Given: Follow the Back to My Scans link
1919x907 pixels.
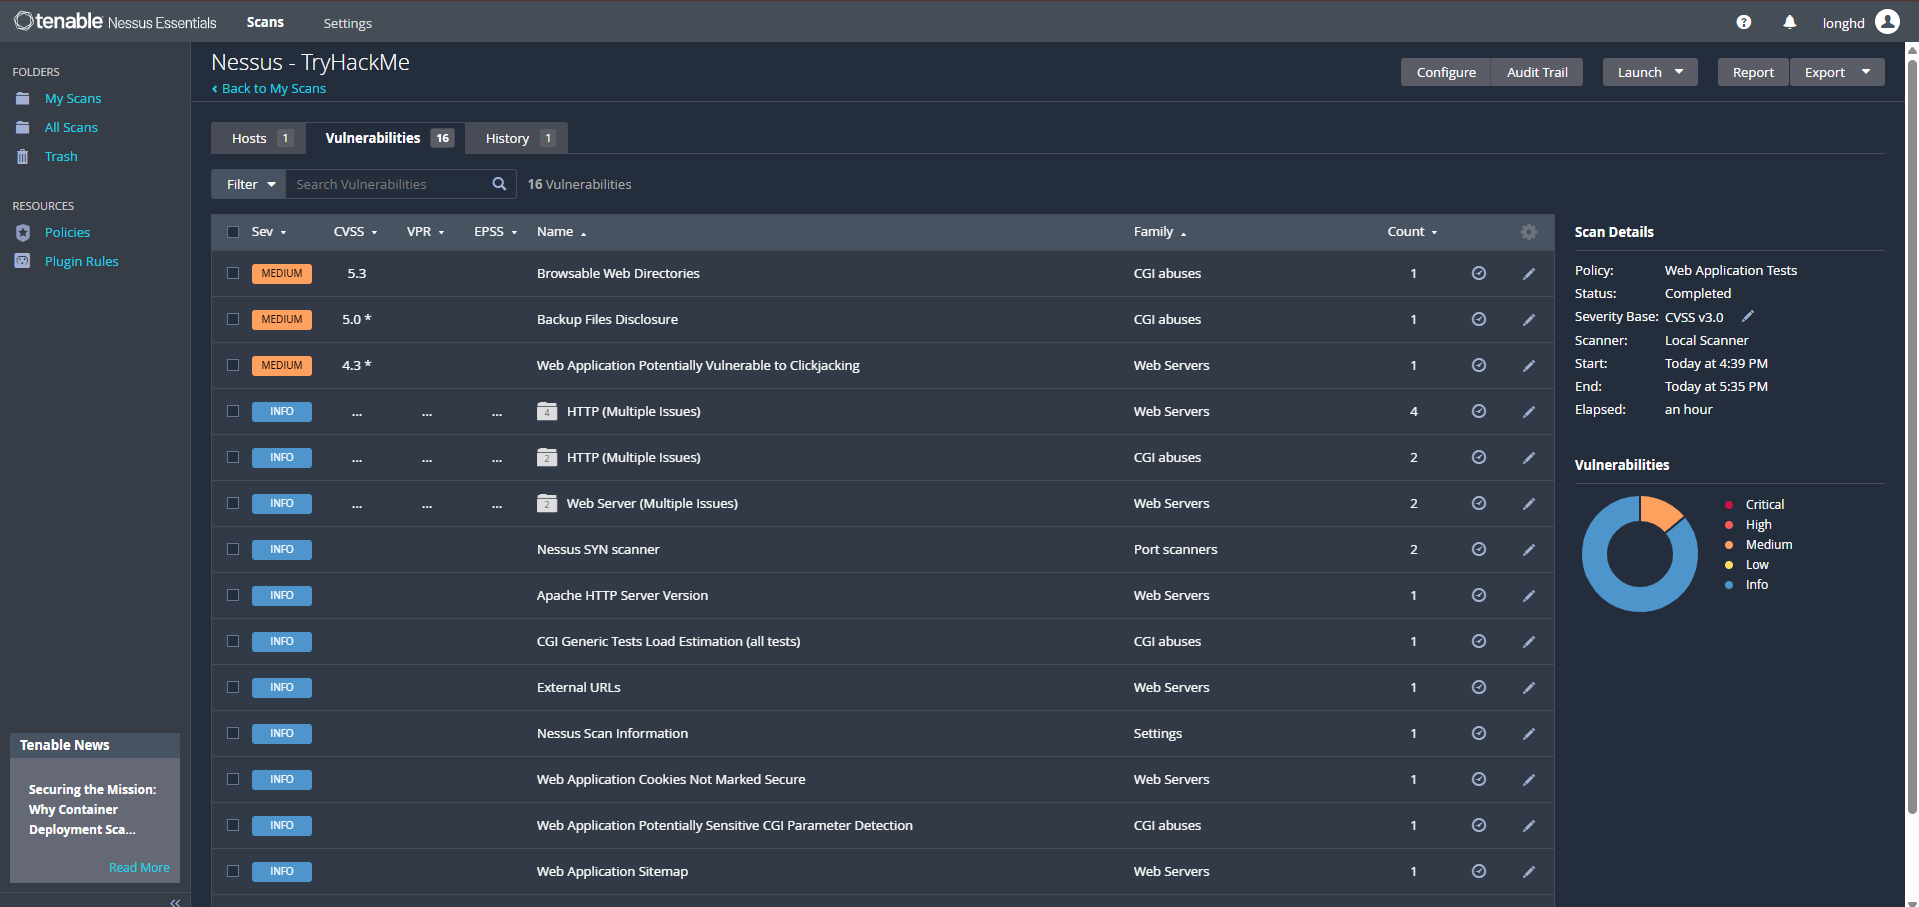Looking at the screenshot, I should click(x=269, y=88).
